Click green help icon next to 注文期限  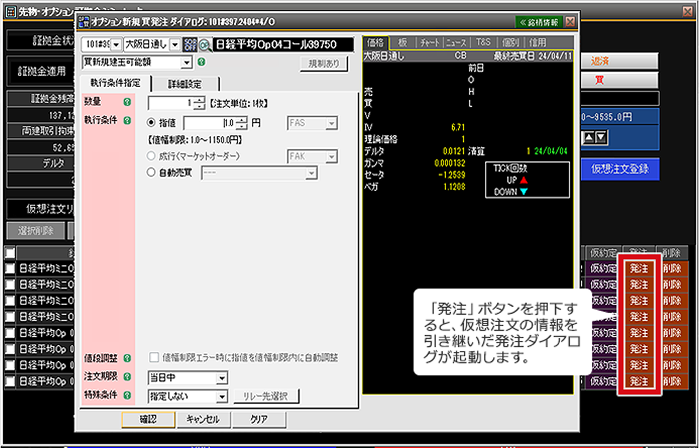click(127, 377)
